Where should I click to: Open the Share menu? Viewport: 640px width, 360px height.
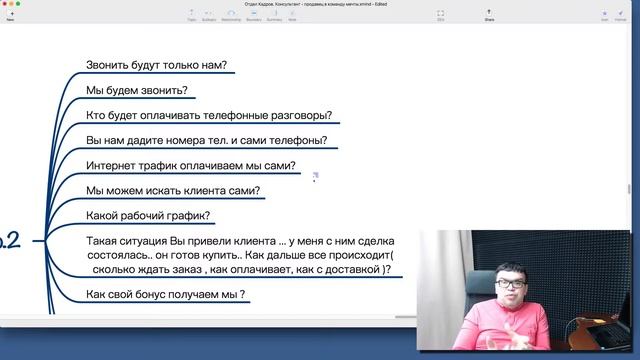click(489, 15)
